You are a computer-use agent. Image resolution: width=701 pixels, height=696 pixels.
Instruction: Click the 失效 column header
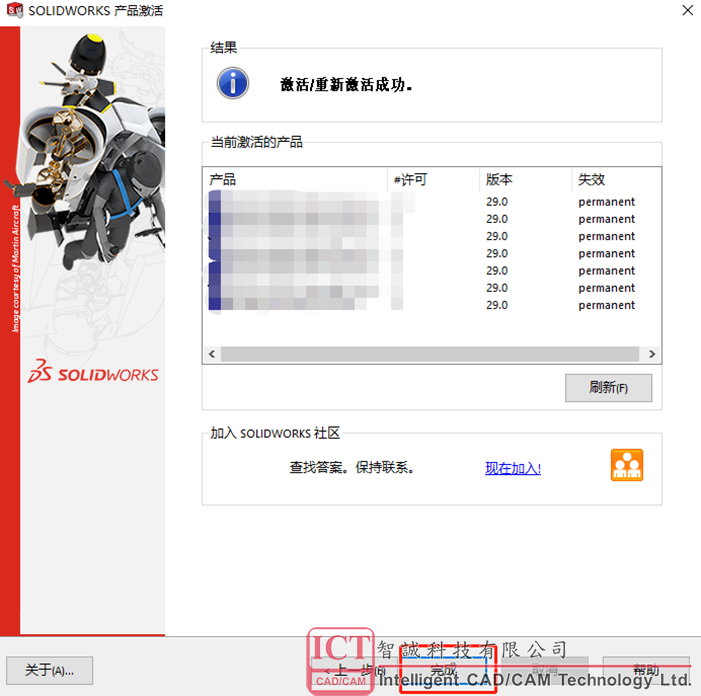(x=616, y=180)
